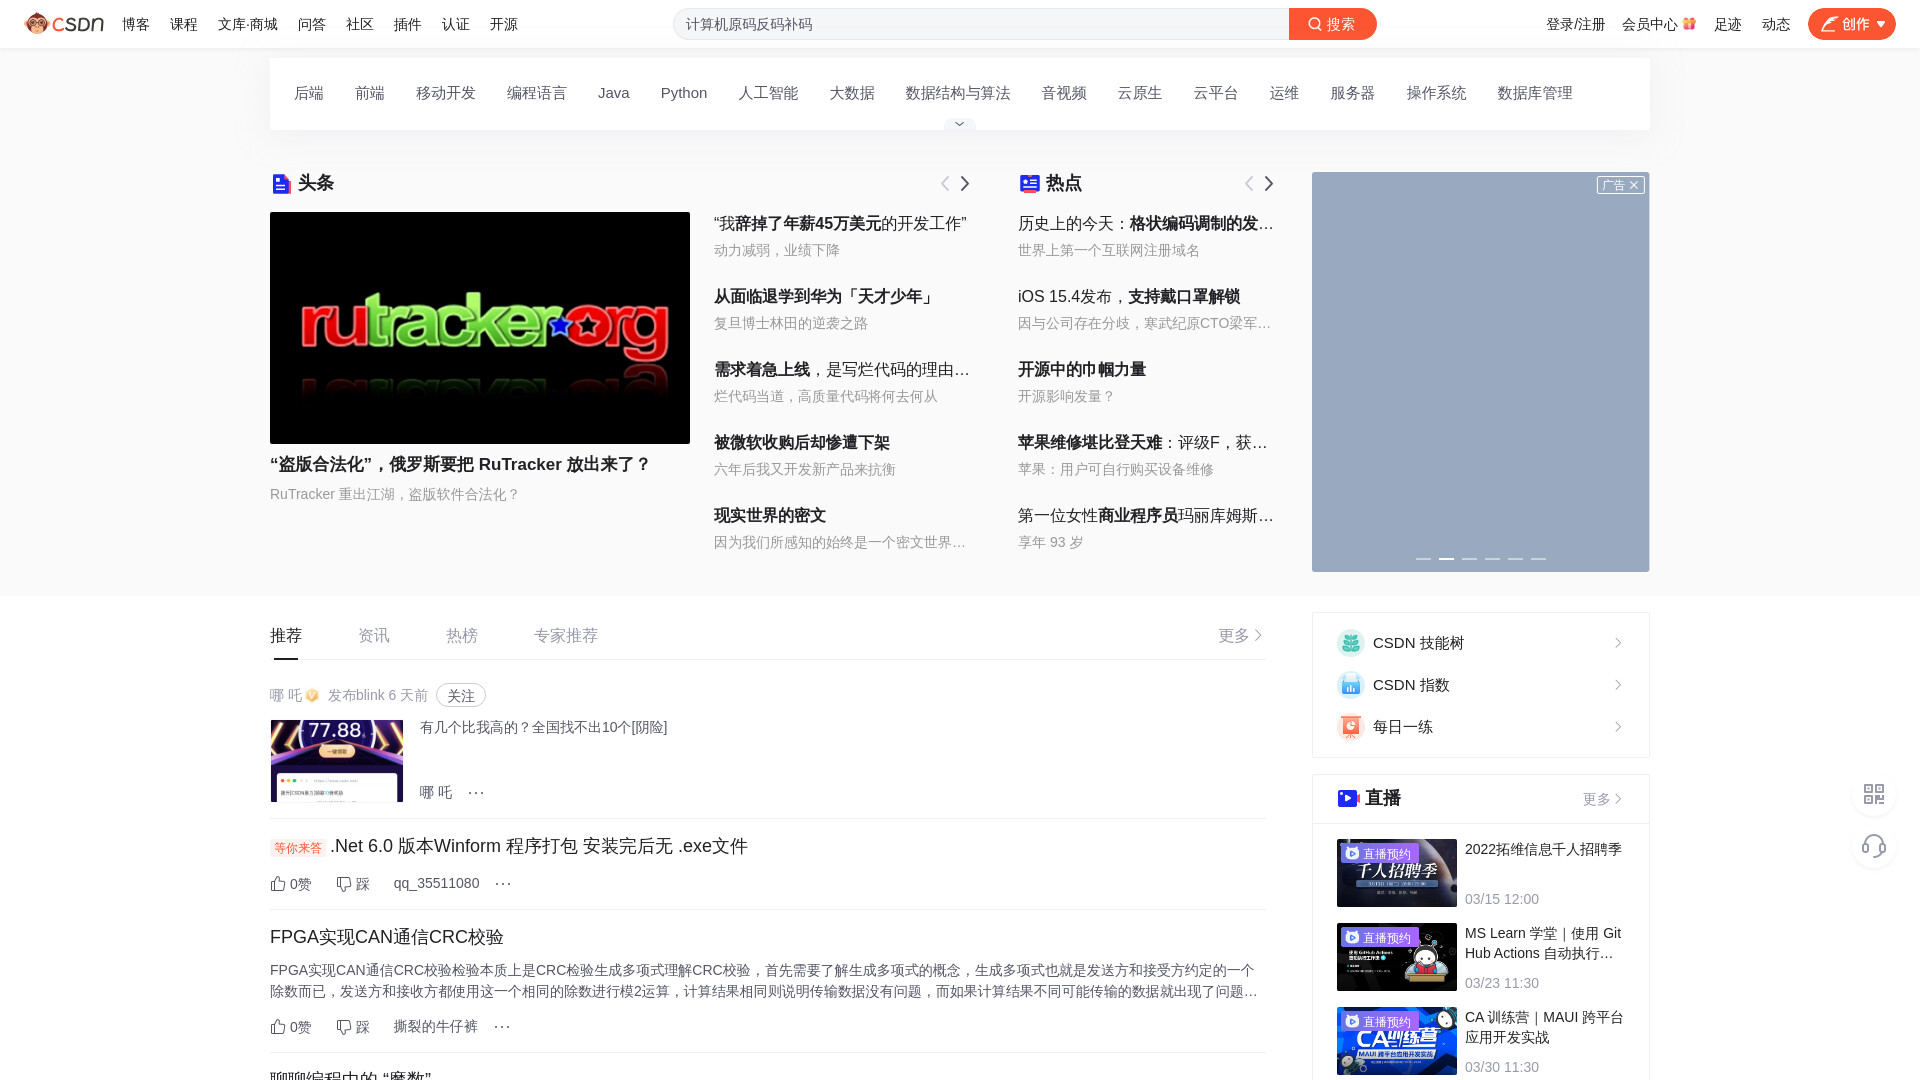This screenshot has height=1080, width=1920.
Task: Open 每日一练 via its right chevron
Action: point(1618,727)
